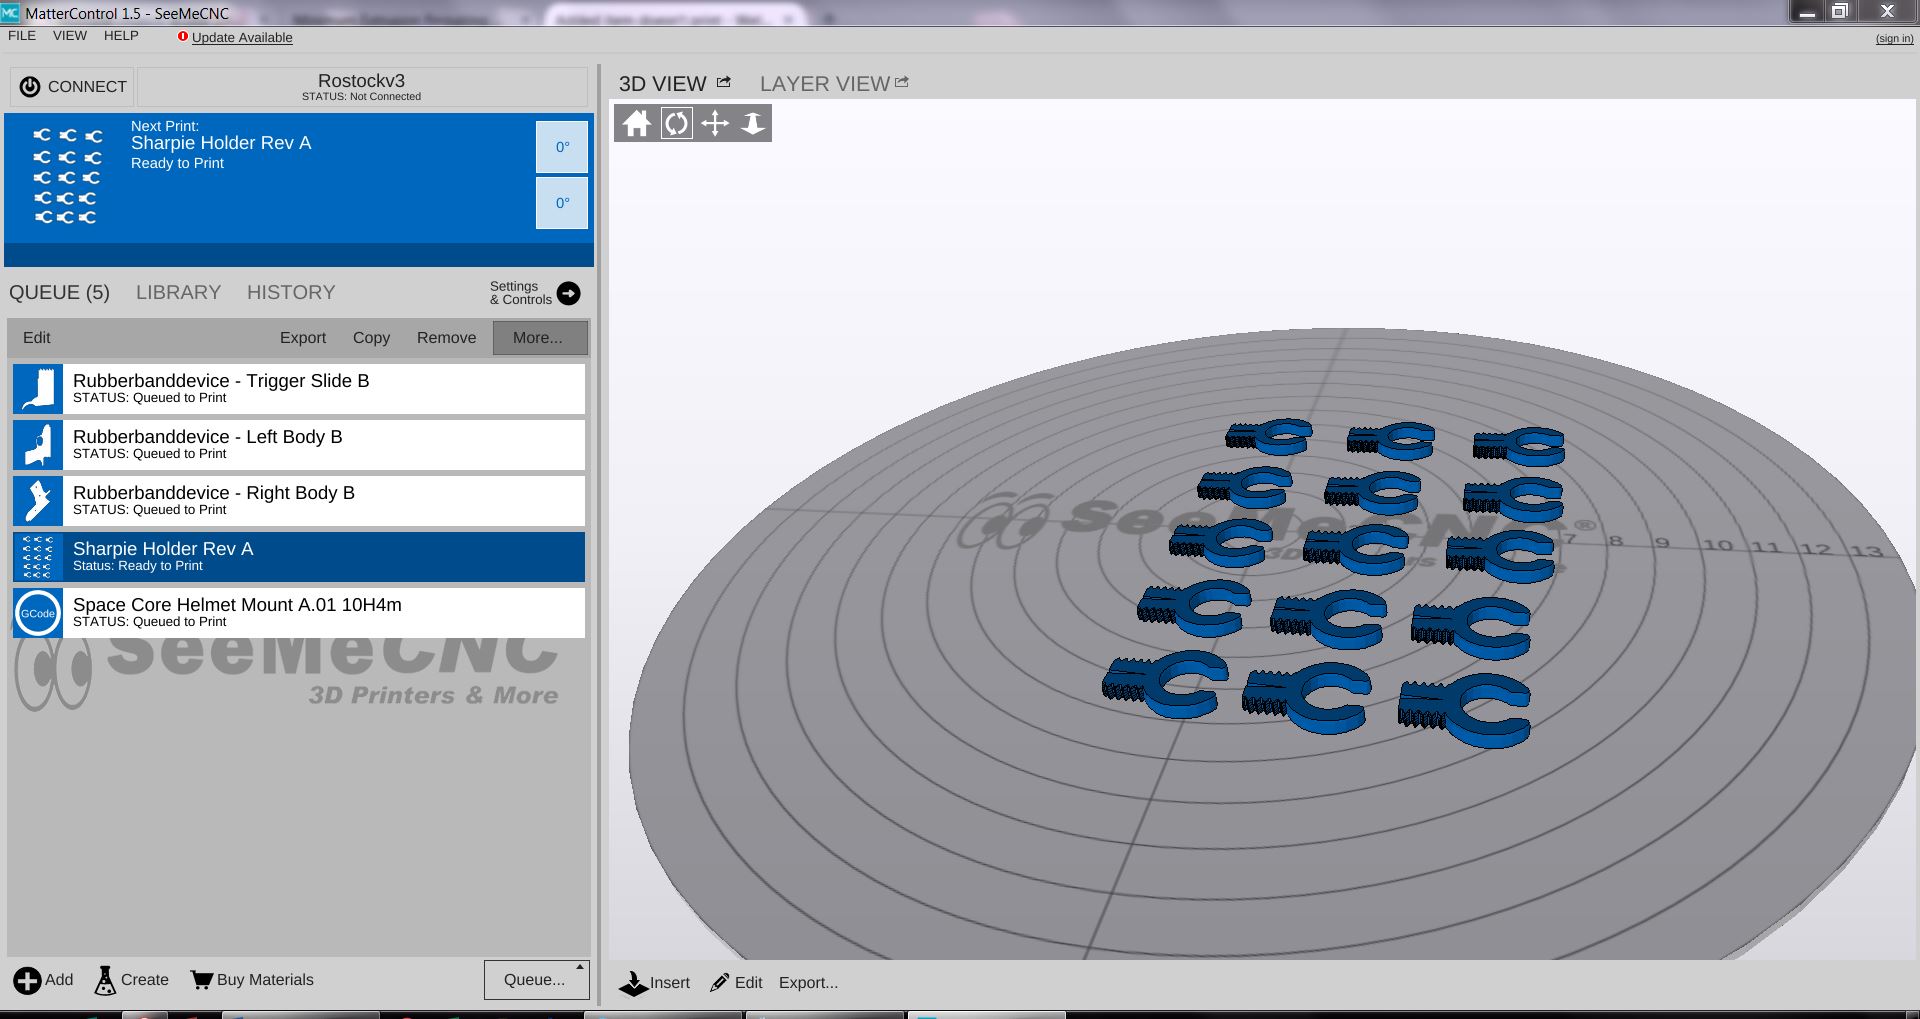This screenshot has height=1019, width=1920.
Task: Expand the Queue... dropdown menu
Action: pos(536,980)
